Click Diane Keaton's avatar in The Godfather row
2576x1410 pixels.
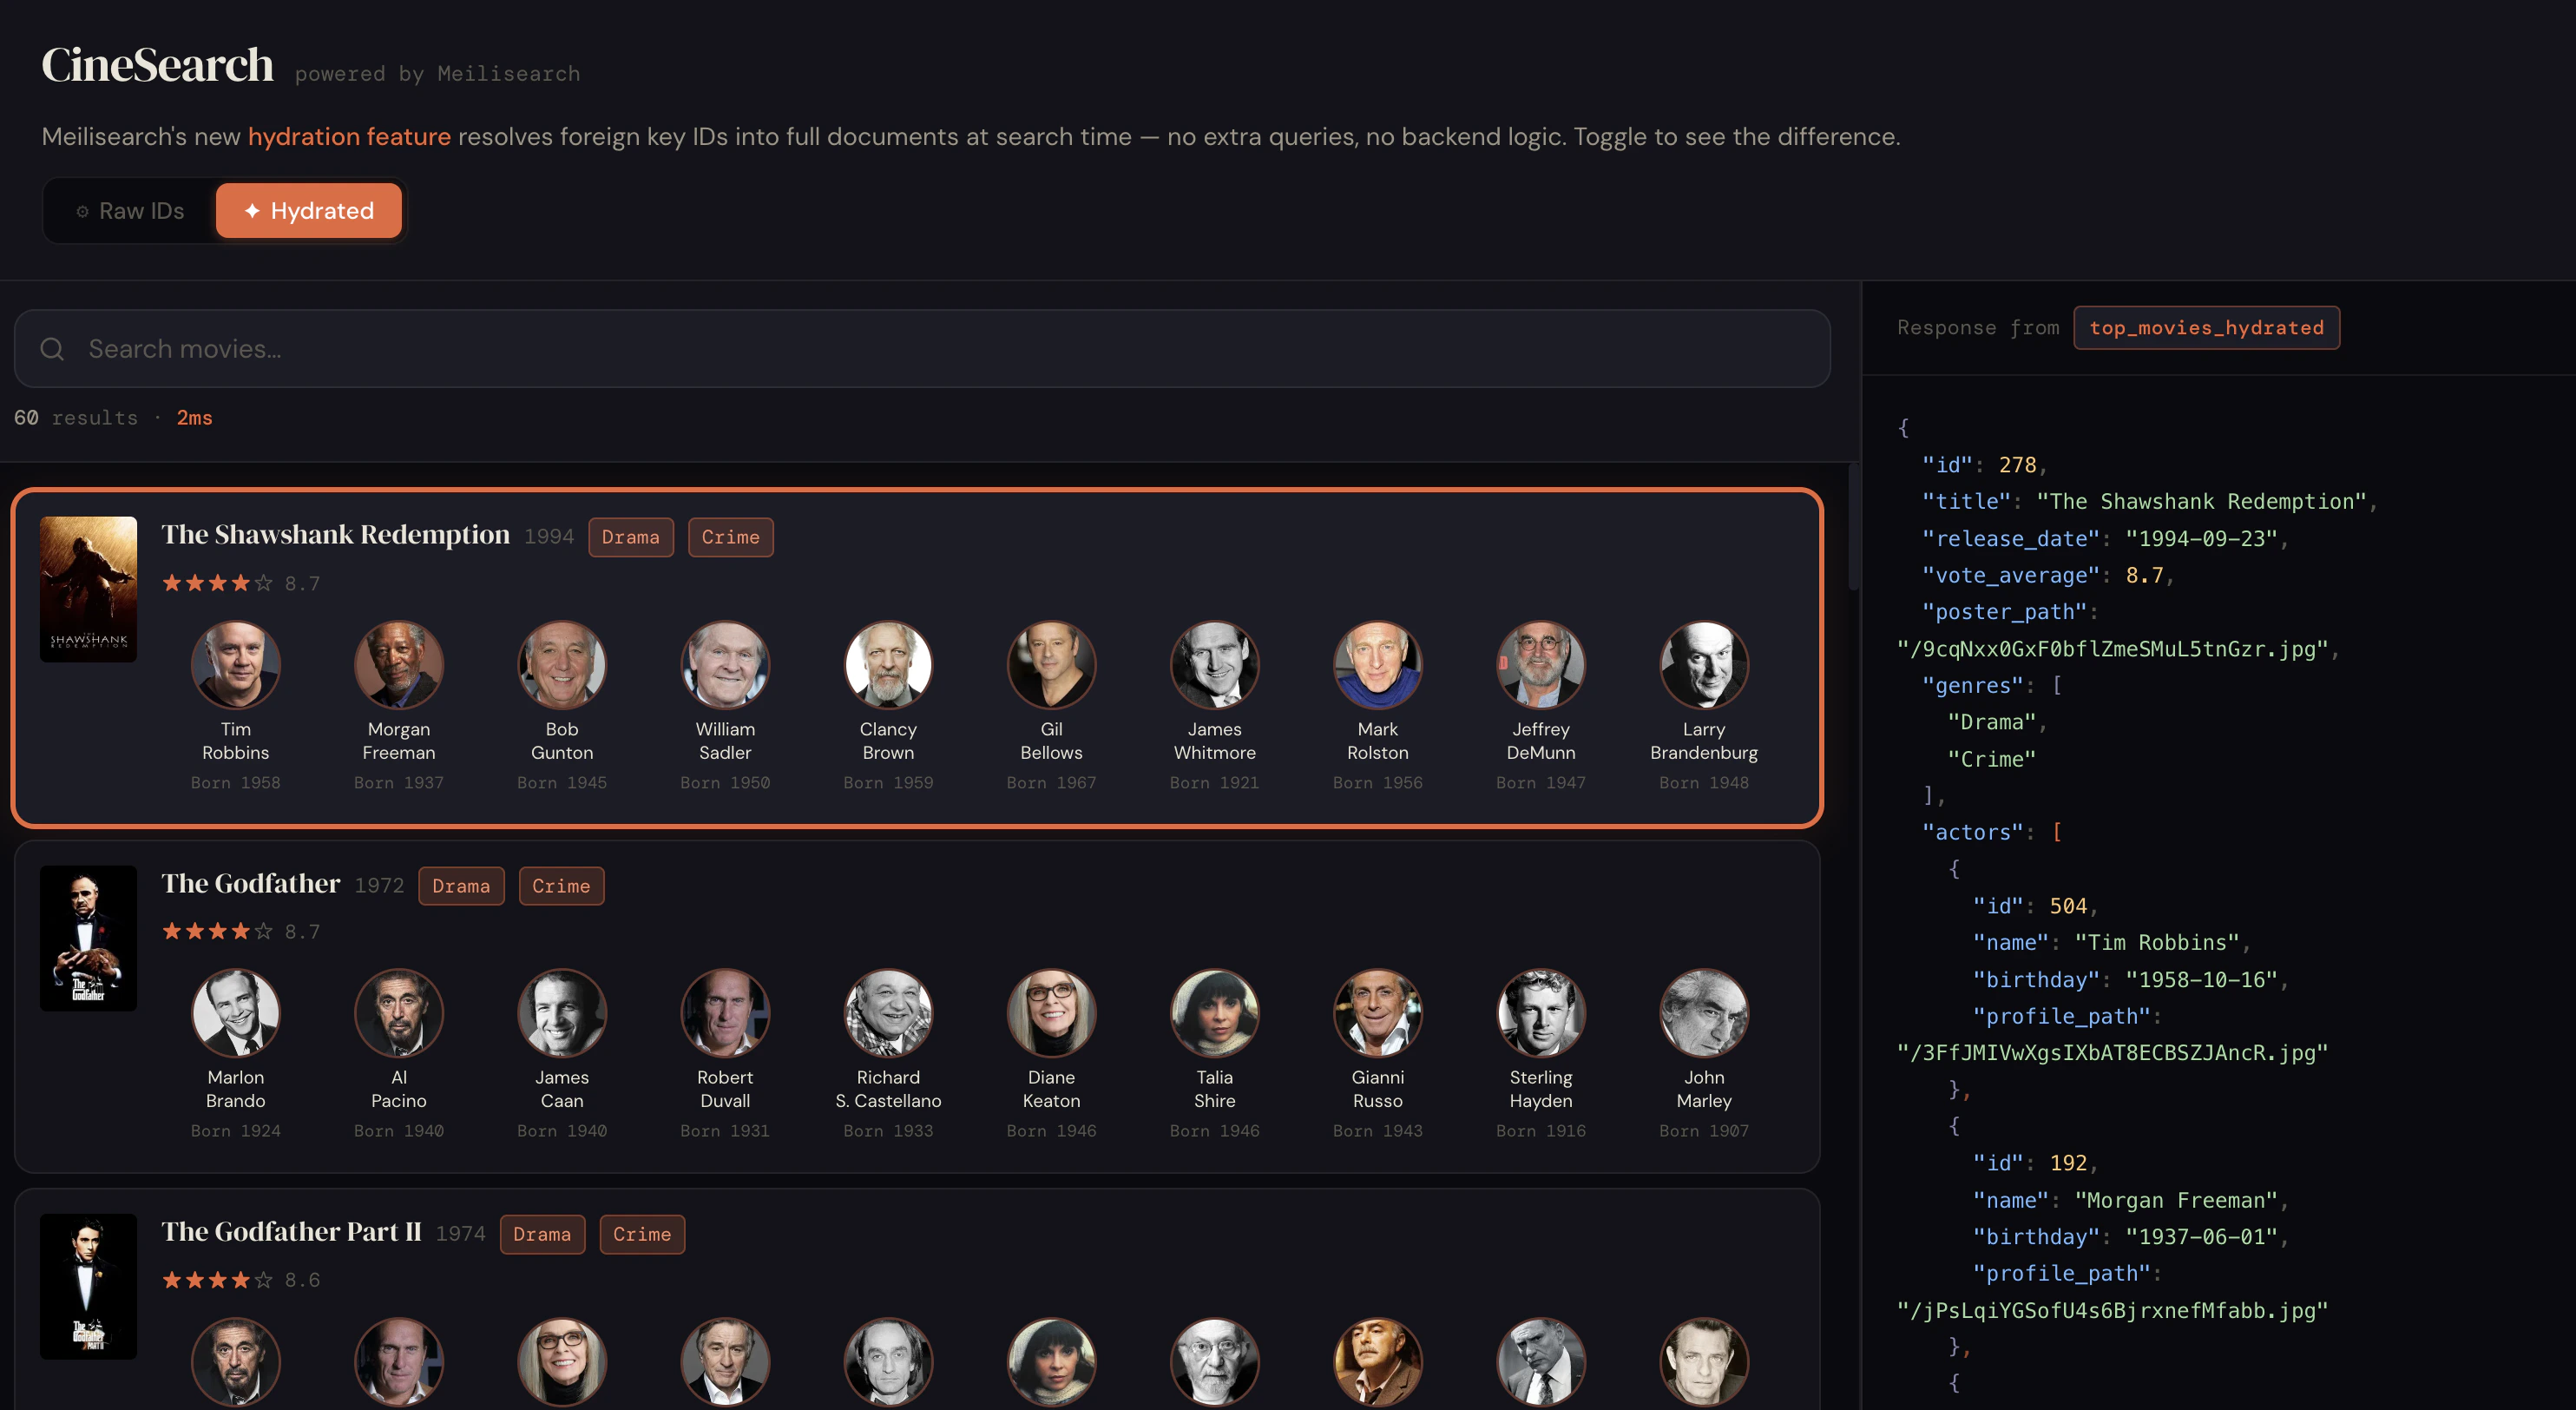1051,1012
